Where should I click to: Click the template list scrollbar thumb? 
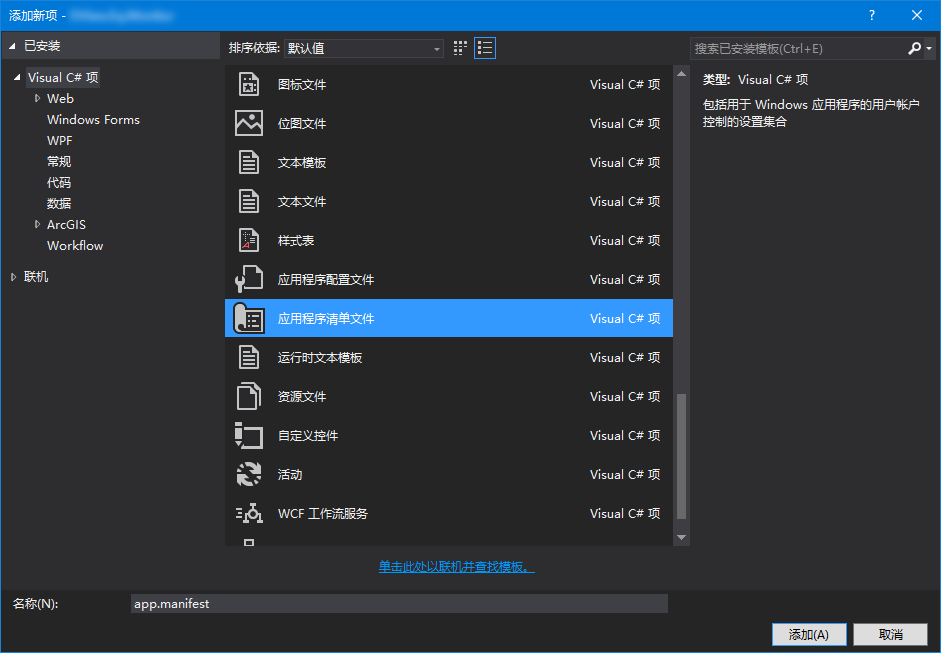coord(681,456)
